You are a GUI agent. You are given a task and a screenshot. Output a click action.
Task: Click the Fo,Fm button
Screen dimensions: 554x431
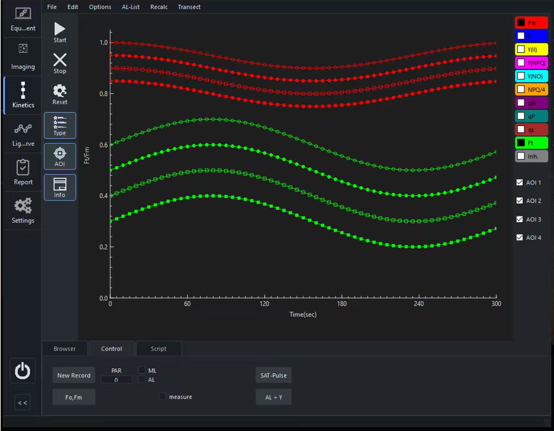pyautogui.click(x=74, y=397)
